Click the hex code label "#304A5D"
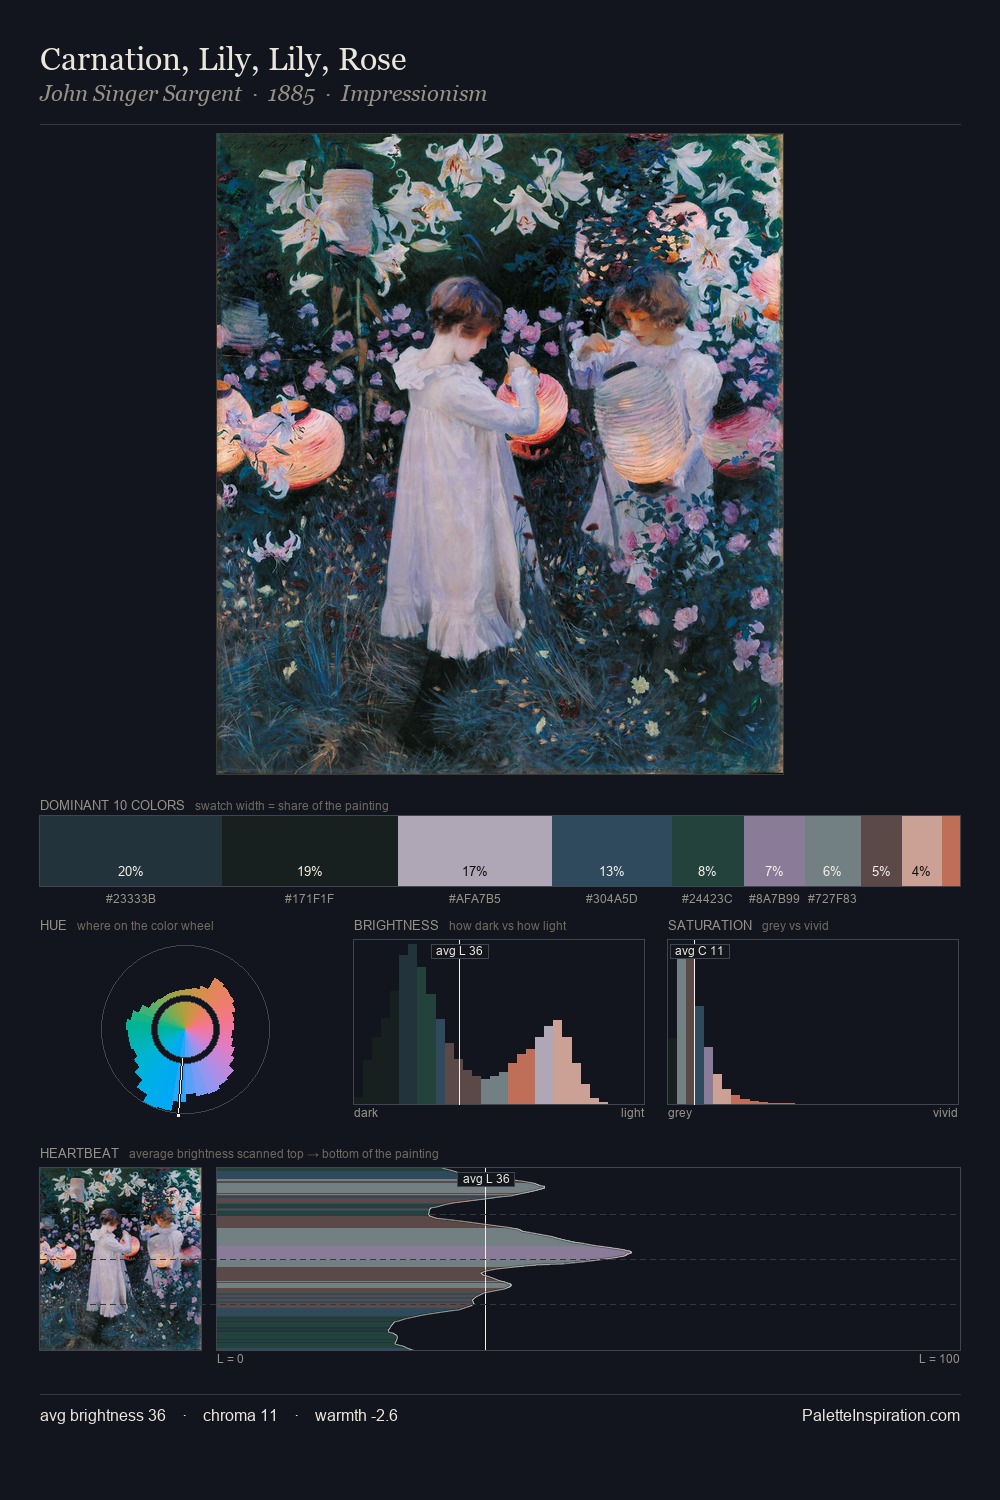This screenshot has height=1500, width=1000. tap(611, 899)
